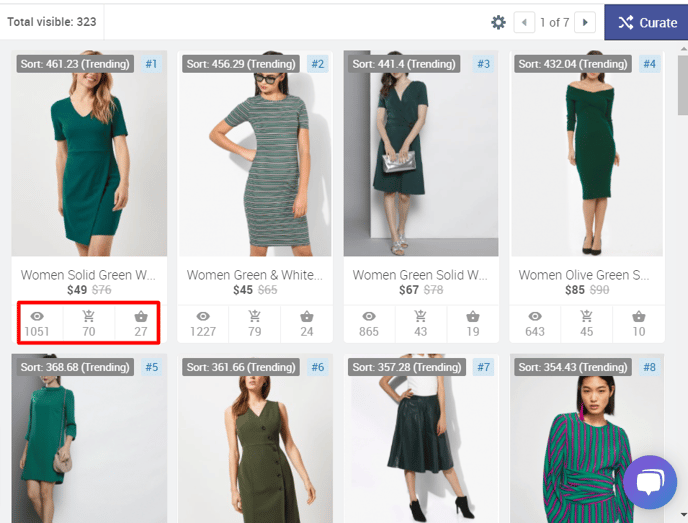Click Sort: 441.4 (Trending) label

click(x=404, y=64)
